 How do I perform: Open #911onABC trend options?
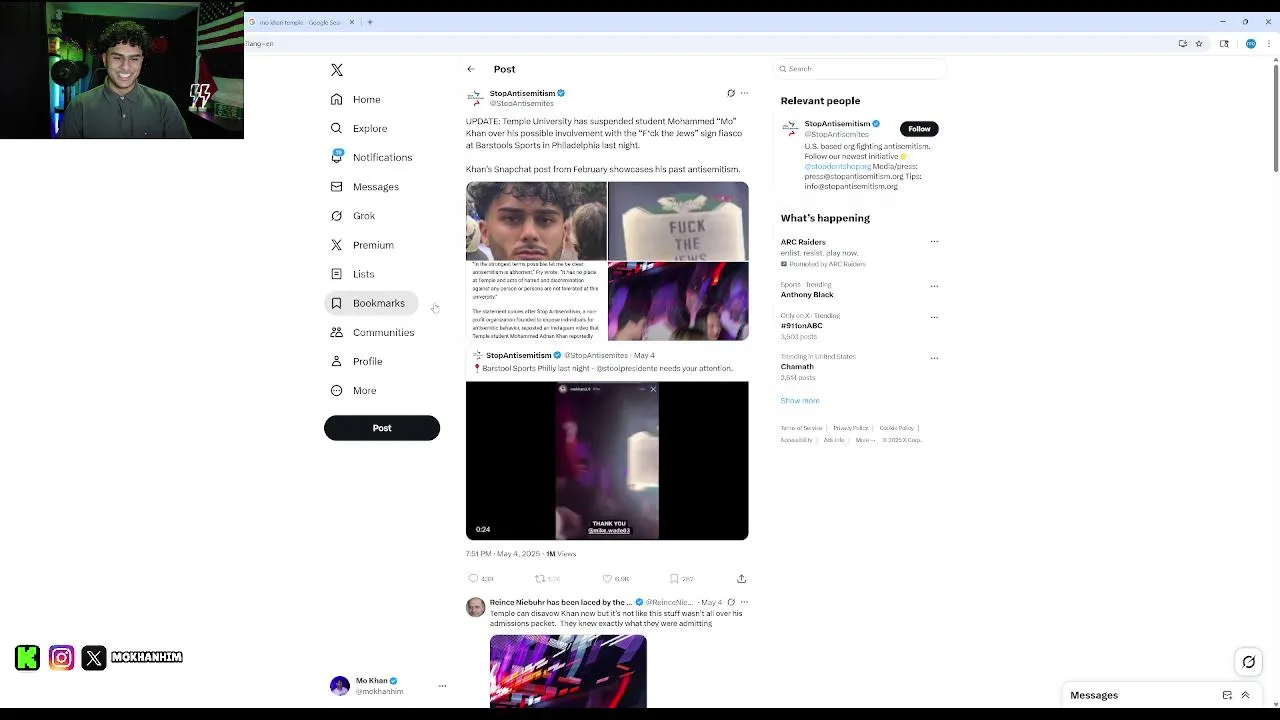pyautogui.click(x=934, y=317)
